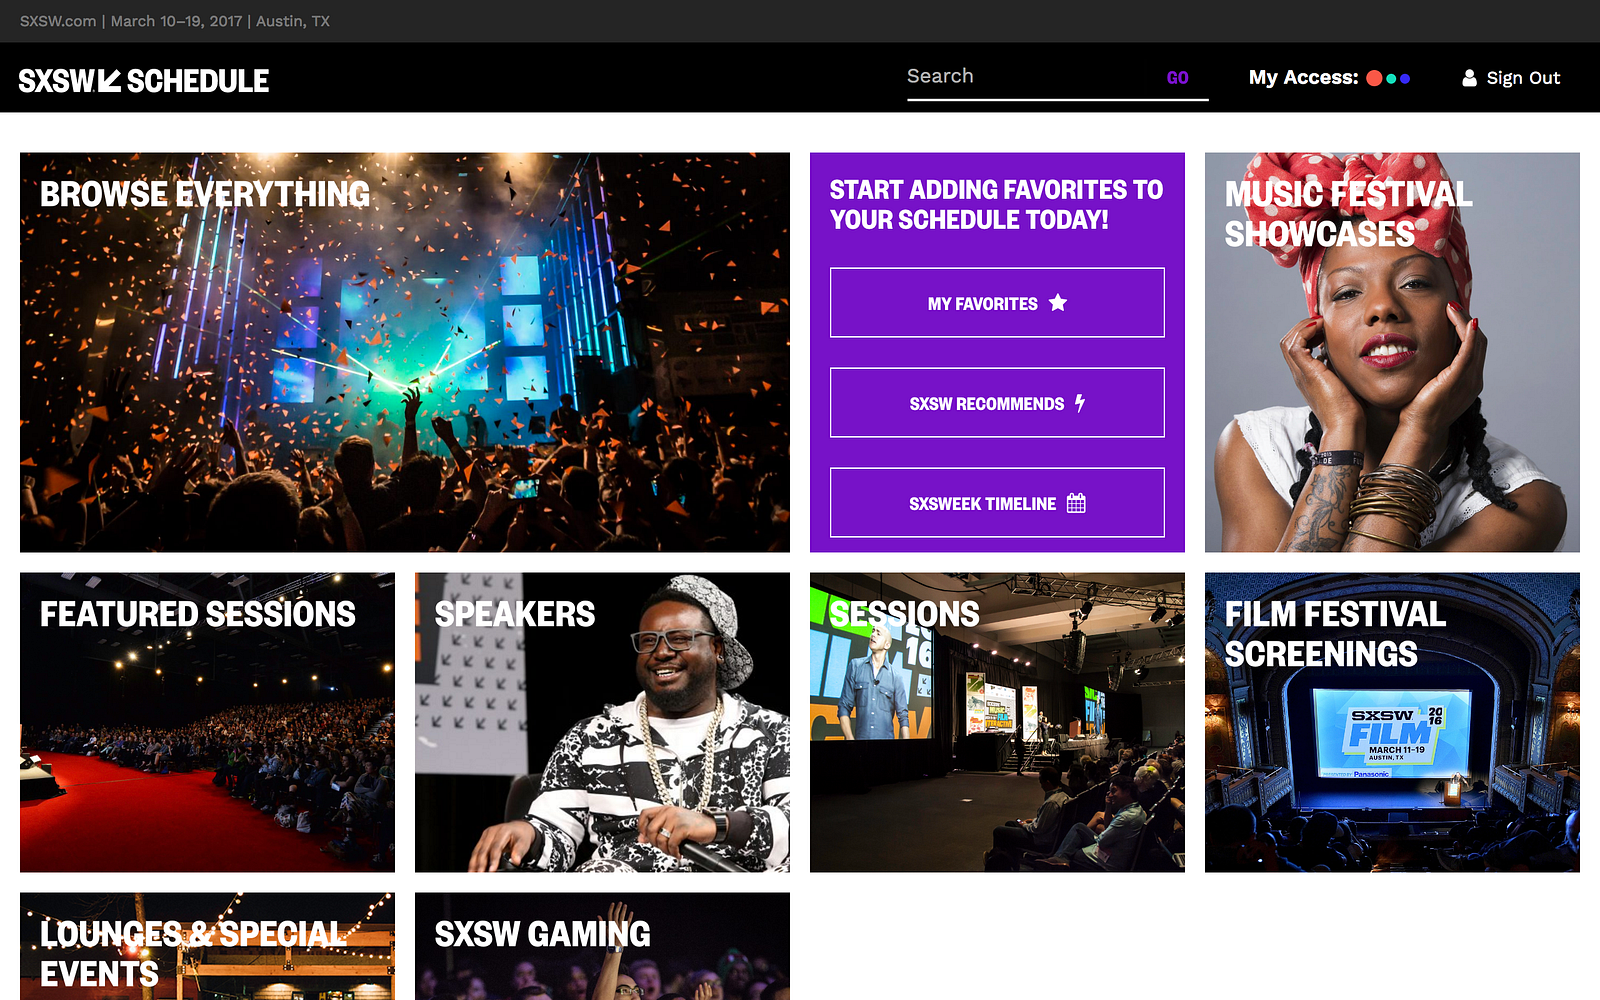Open the SXSW.com link in top bar
Screen dimensions: 1600x1000
pyautogui.click(x=58, y=21)
